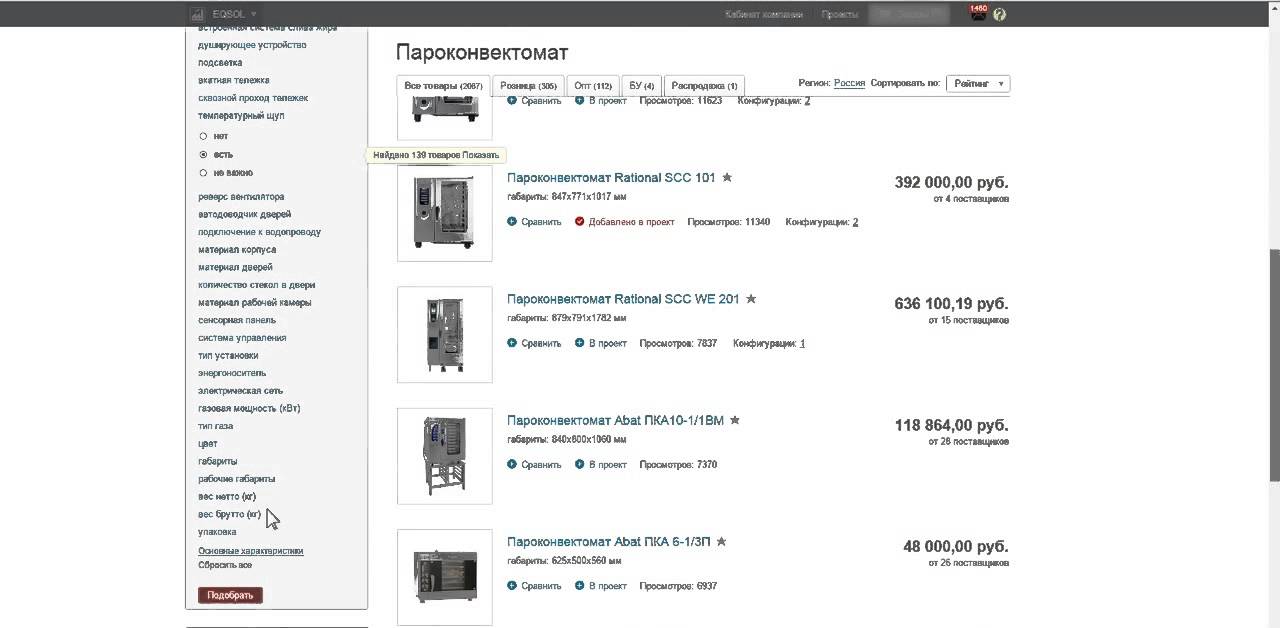Viewport: 1280px width, 628px height.
Task: Expand the 'вес брутто (кг)' filter
Action: click(229, 514)
